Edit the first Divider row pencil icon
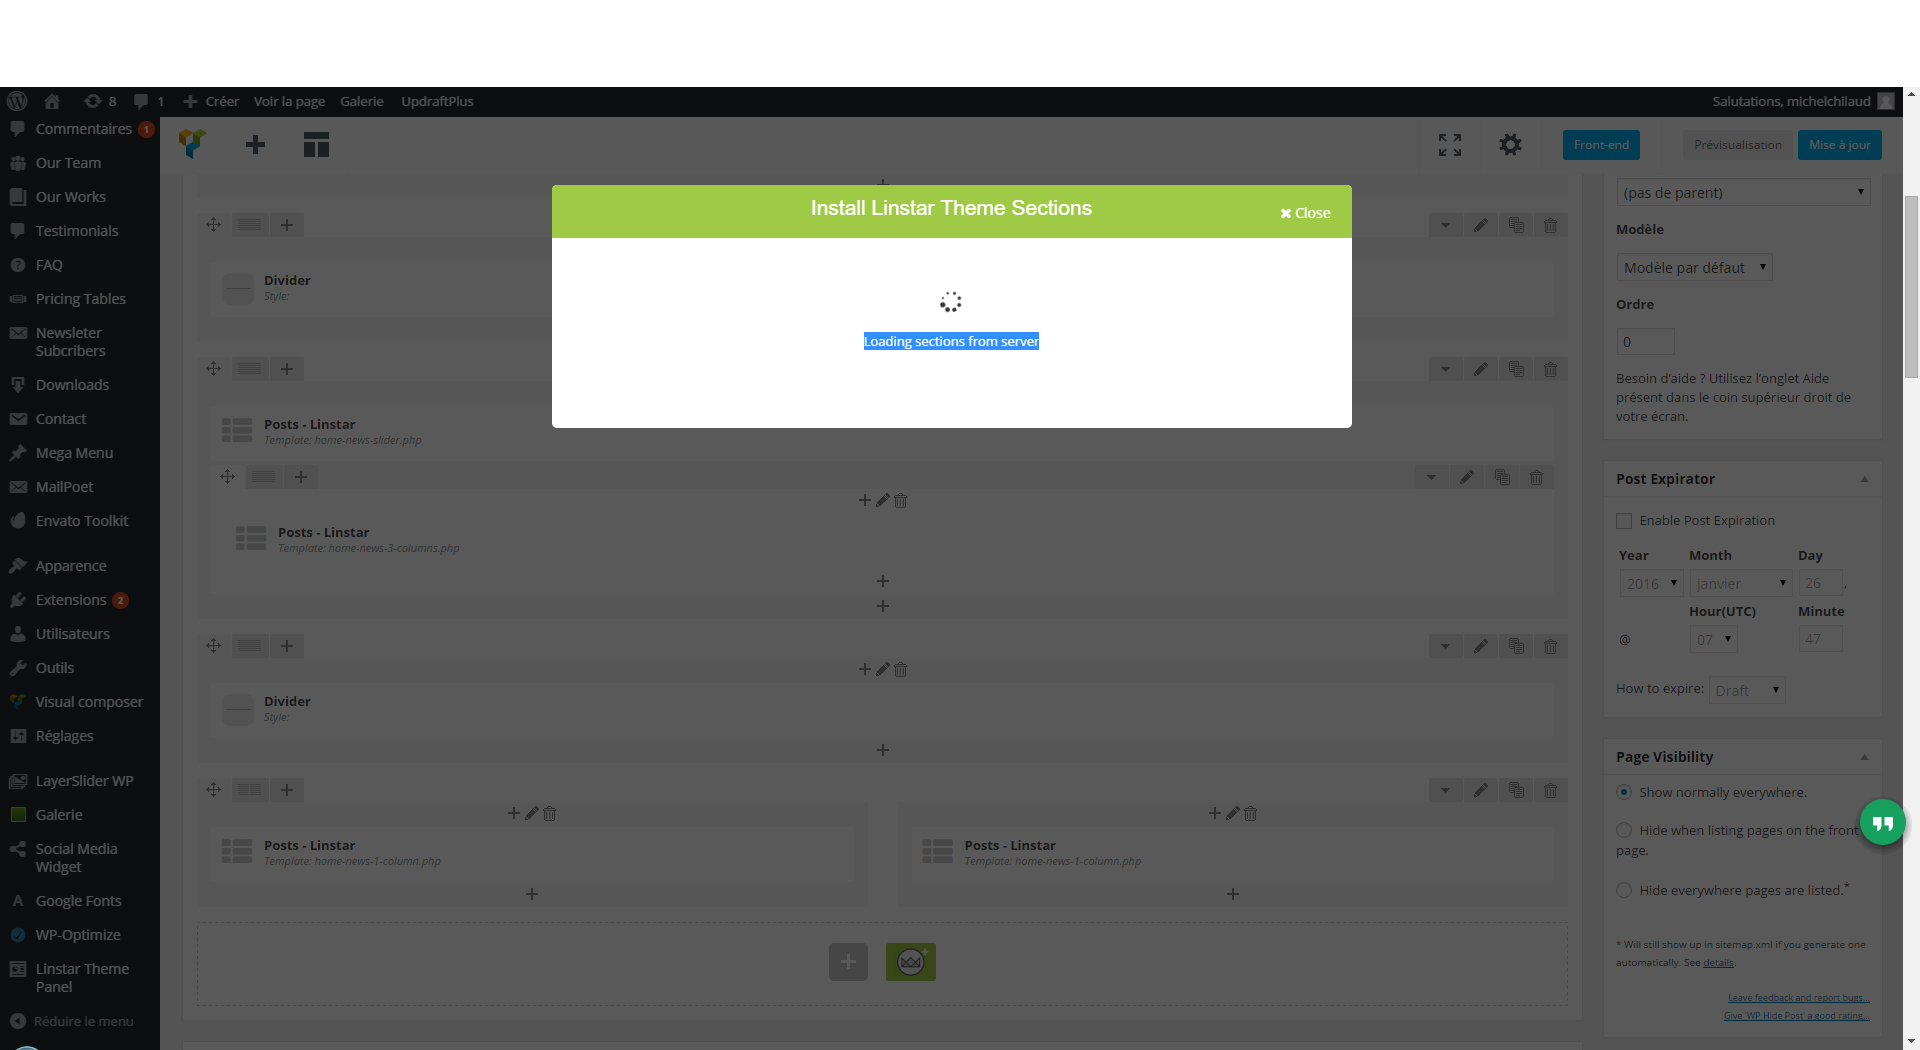Screen dimensions: 1920x1050 (1481, 225)
